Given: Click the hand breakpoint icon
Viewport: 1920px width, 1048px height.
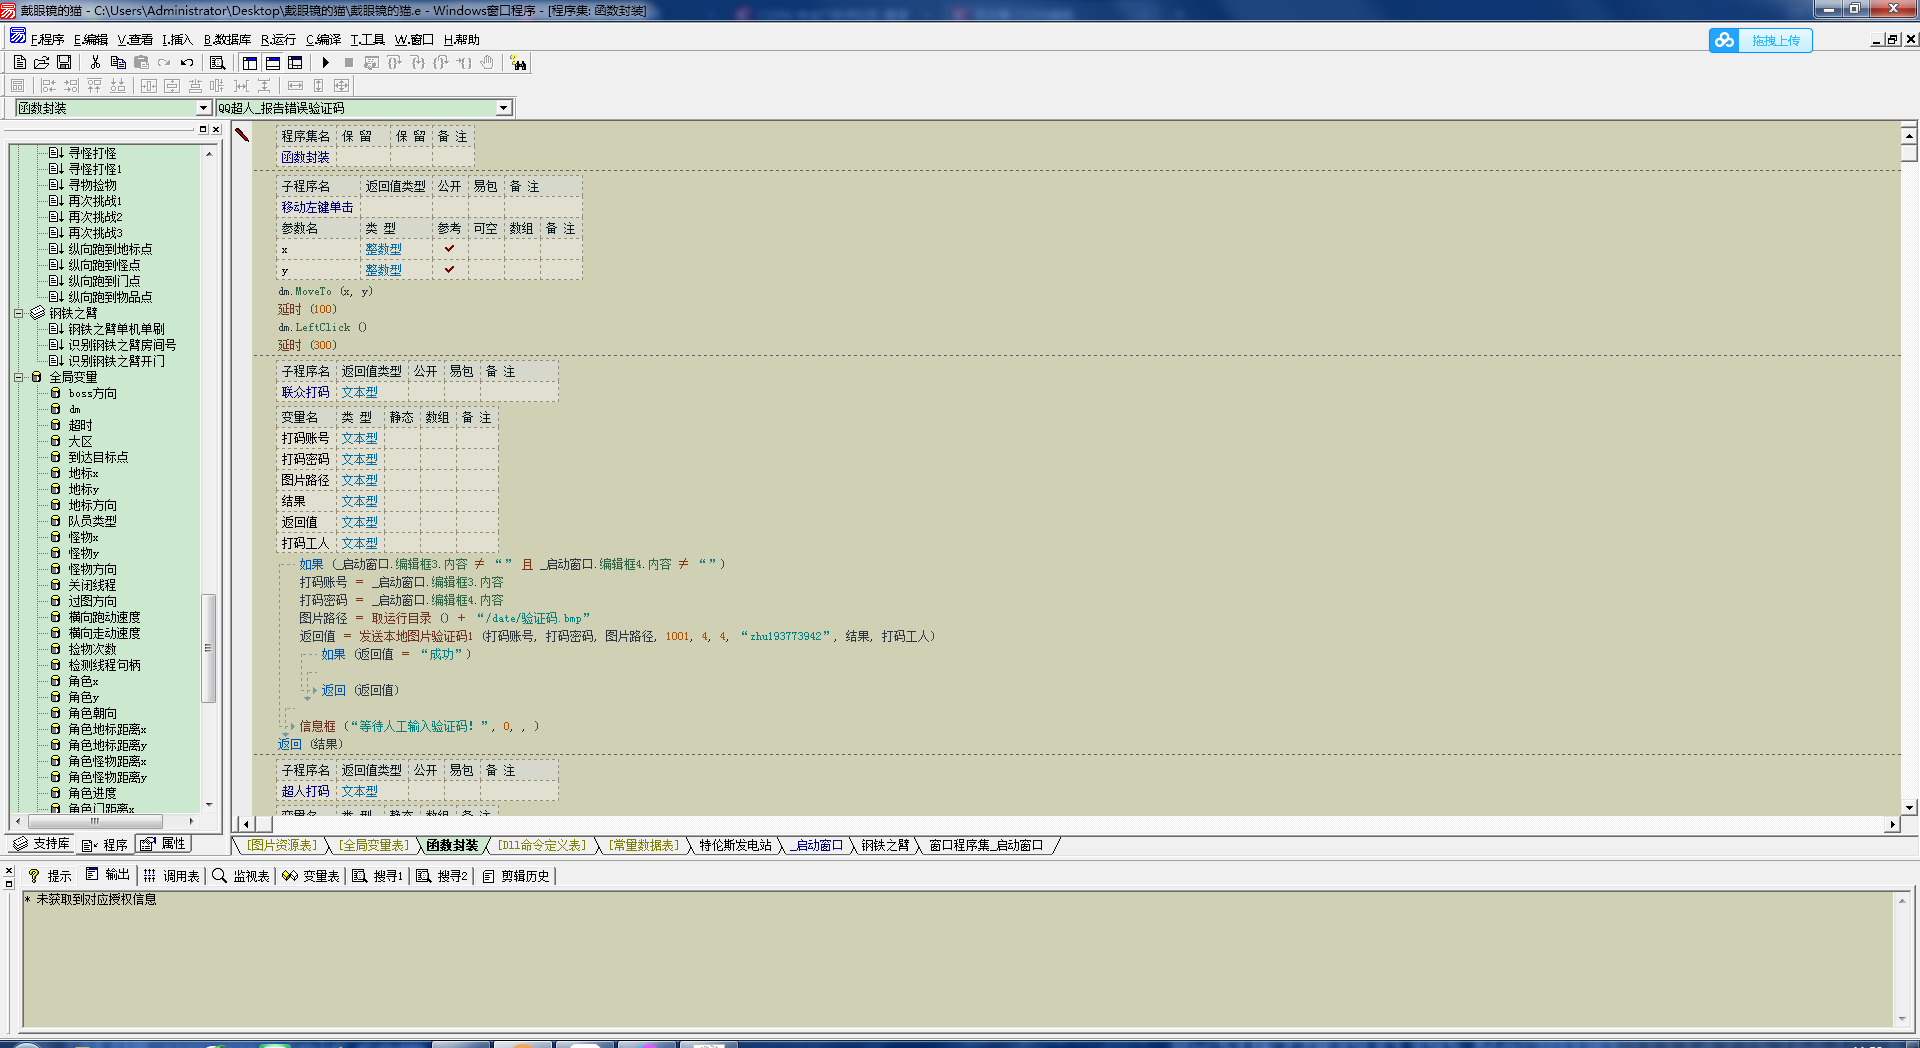Looking at the screenshot, I should click(x=487, y=63).
